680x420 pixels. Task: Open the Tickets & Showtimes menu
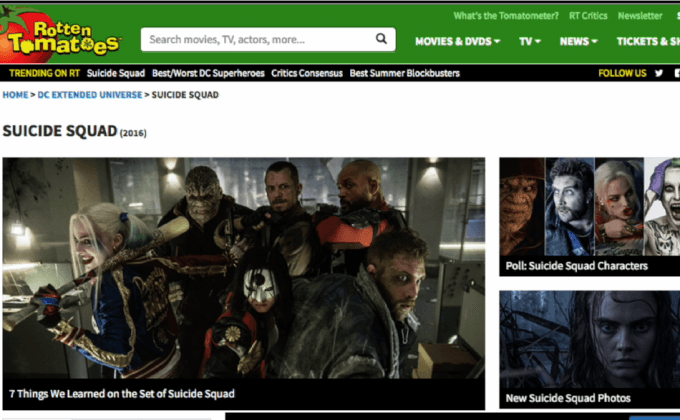point(647,41)
